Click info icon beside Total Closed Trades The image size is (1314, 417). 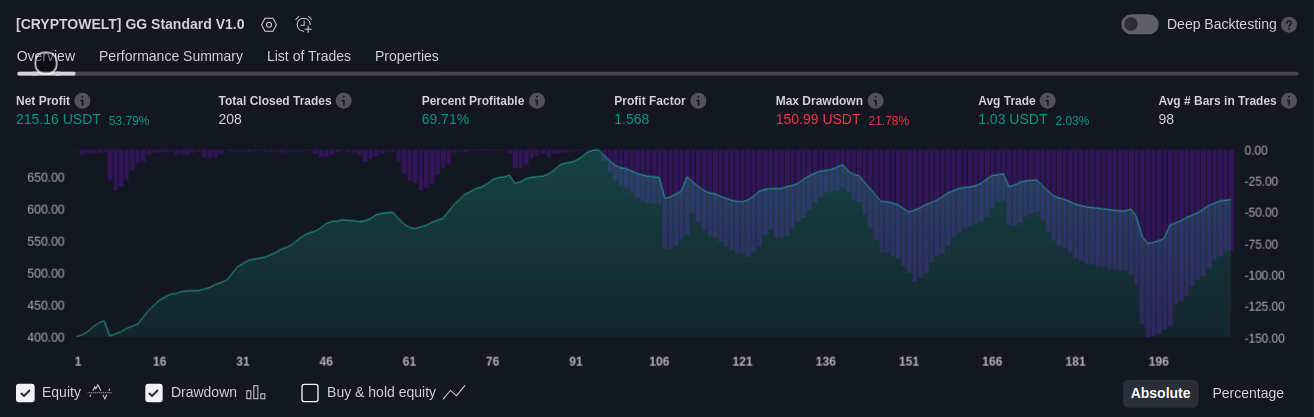coord(344,101)
